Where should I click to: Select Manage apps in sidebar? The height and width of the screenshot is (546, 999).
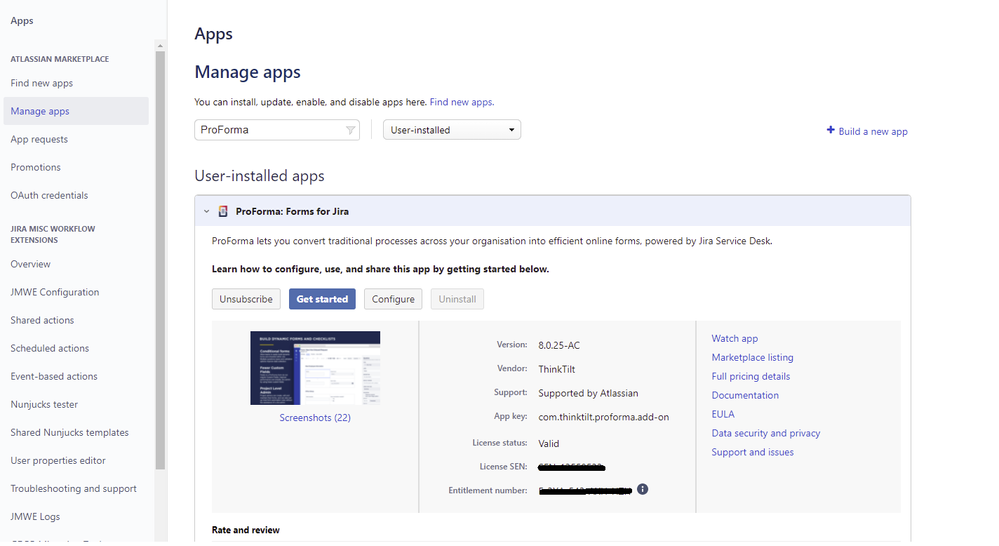(x=76, y=111)
